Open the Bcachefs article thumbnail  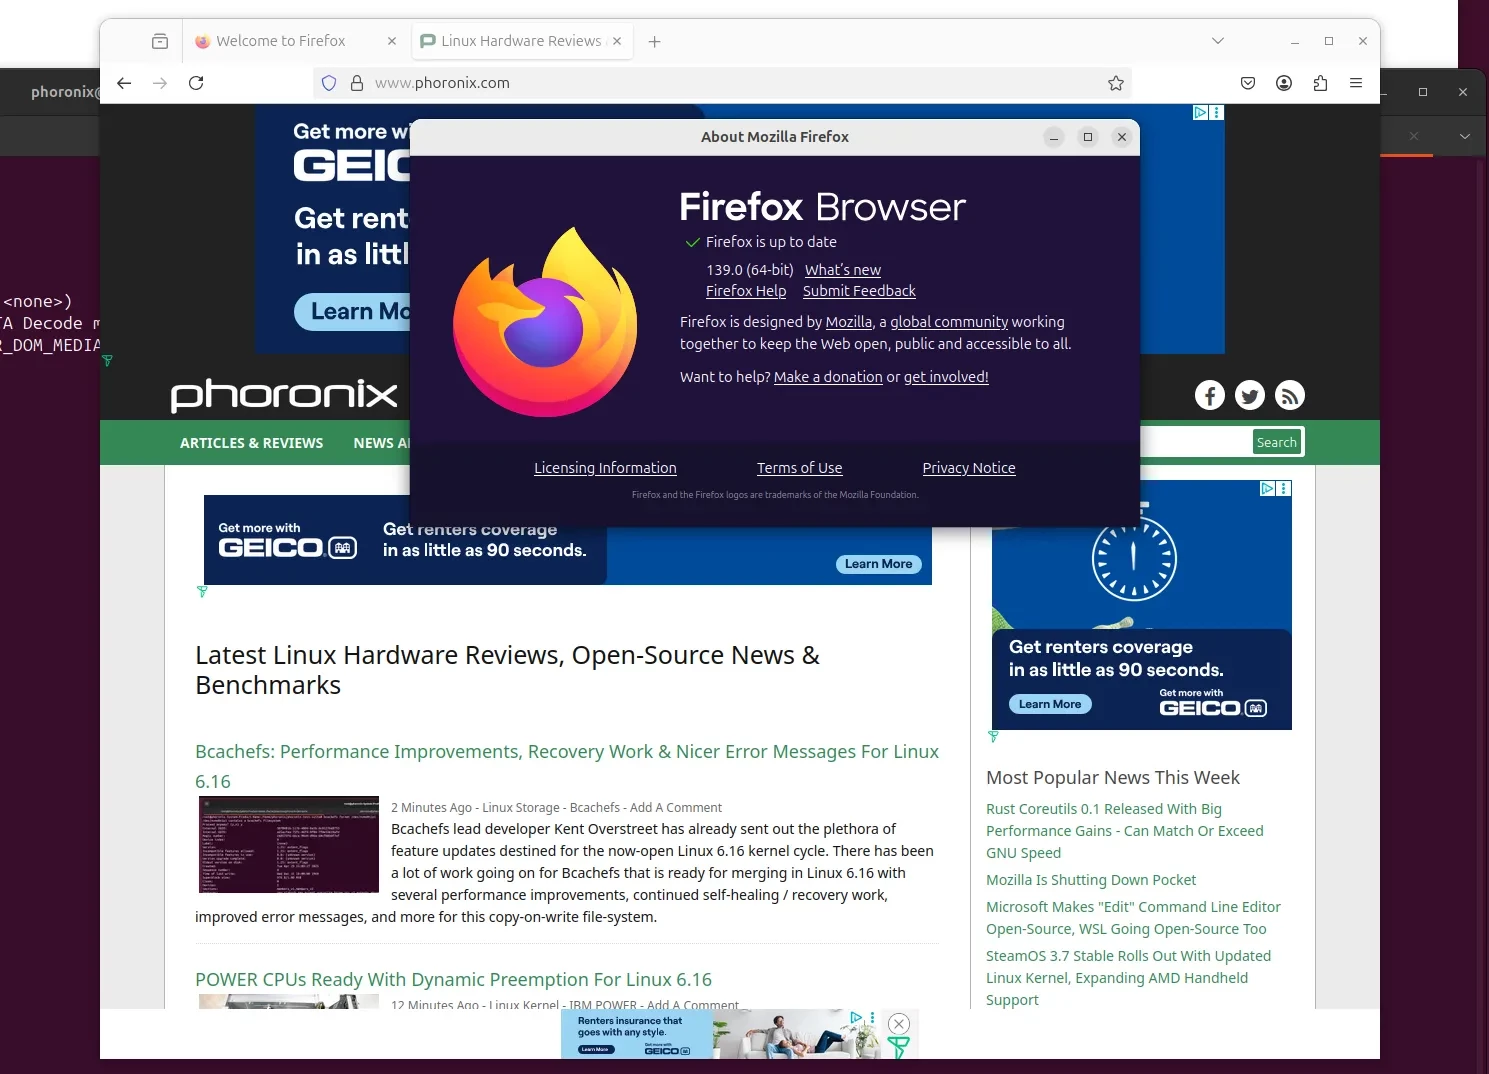(x=288, y=845)
